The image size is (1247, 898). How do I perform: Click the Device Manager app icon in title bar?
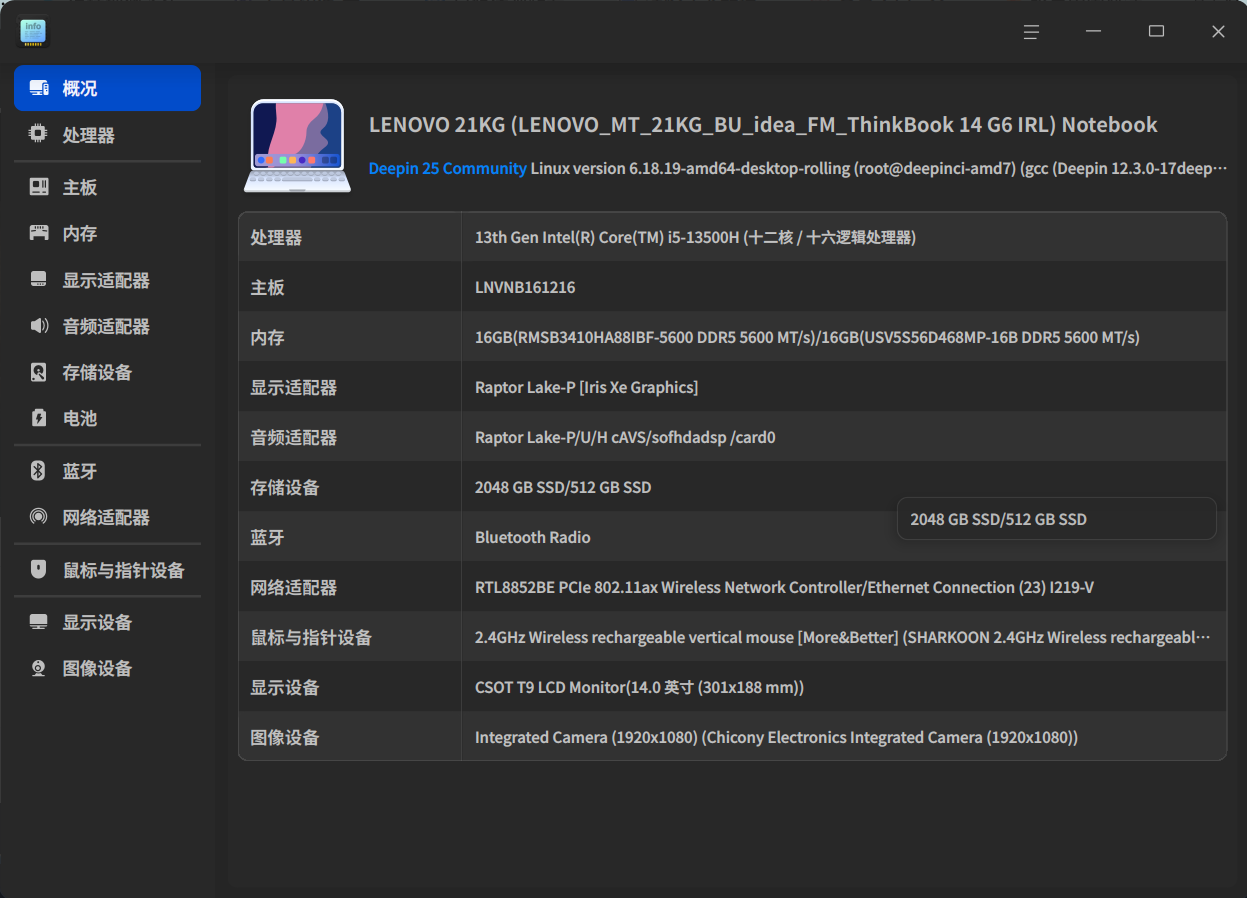click(x=33, y=32)
